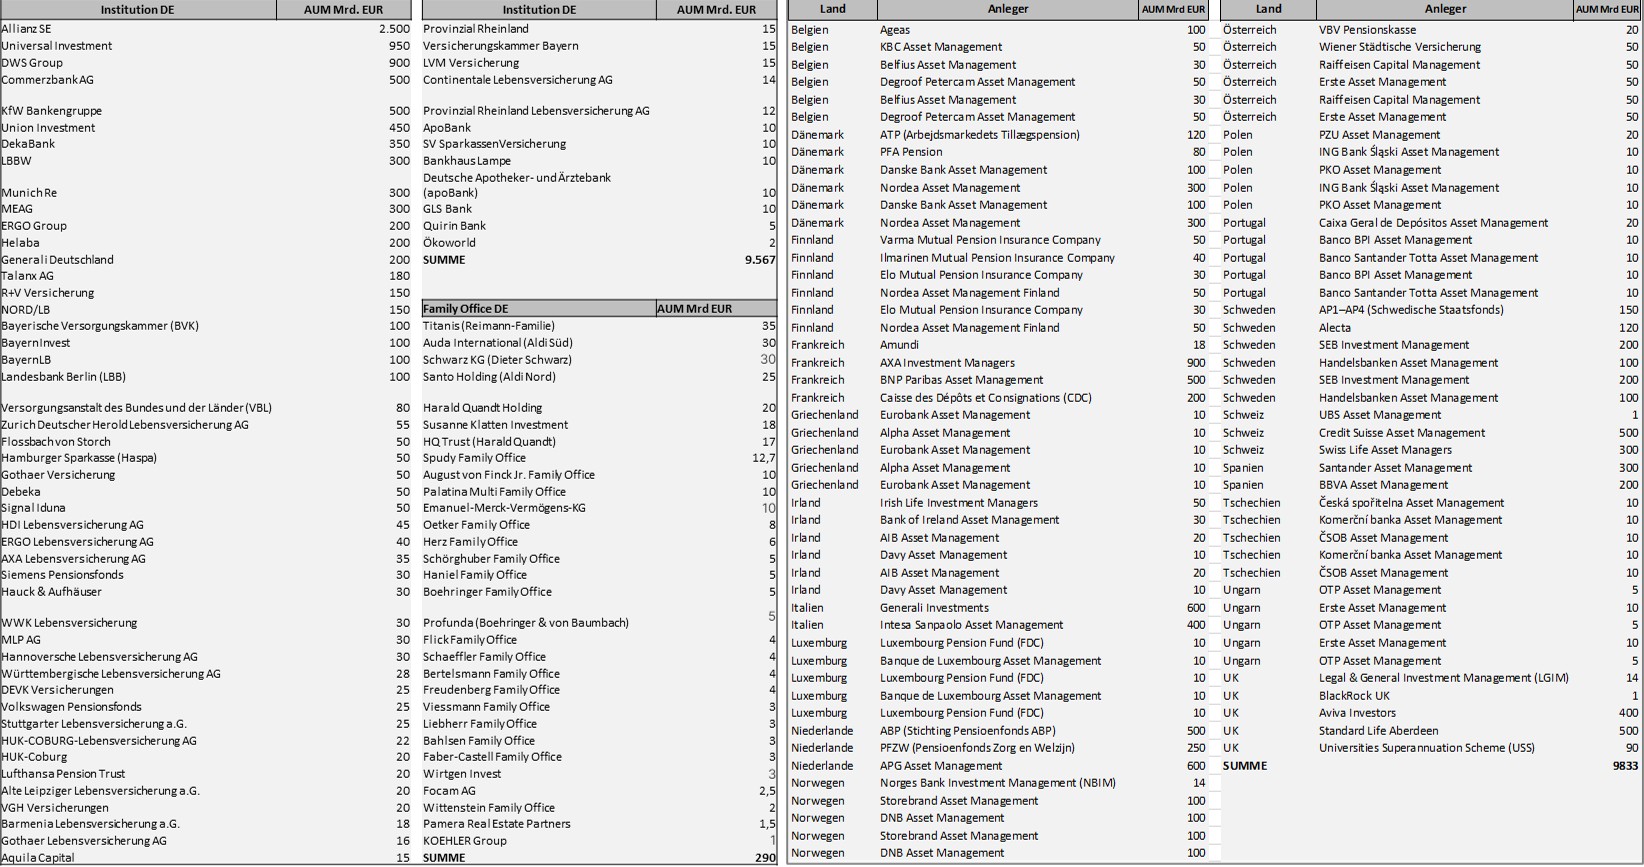Viewport: 1644px width, 867px height.
Task: Click the Generali Investments cell
Action: click(934, 608)
